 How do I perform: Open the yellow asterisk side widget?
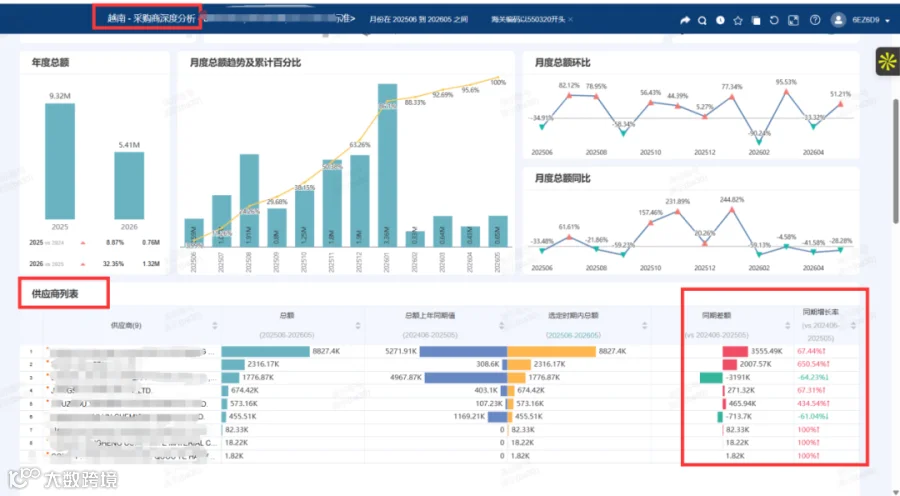[x=887, y=61]
